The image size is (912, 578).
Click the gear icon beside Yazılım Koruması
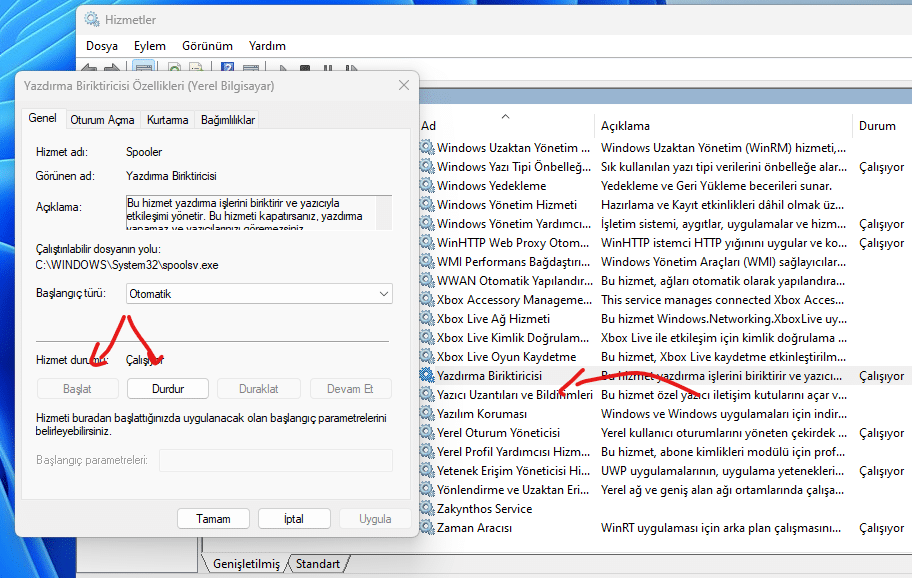coord(427,413)
